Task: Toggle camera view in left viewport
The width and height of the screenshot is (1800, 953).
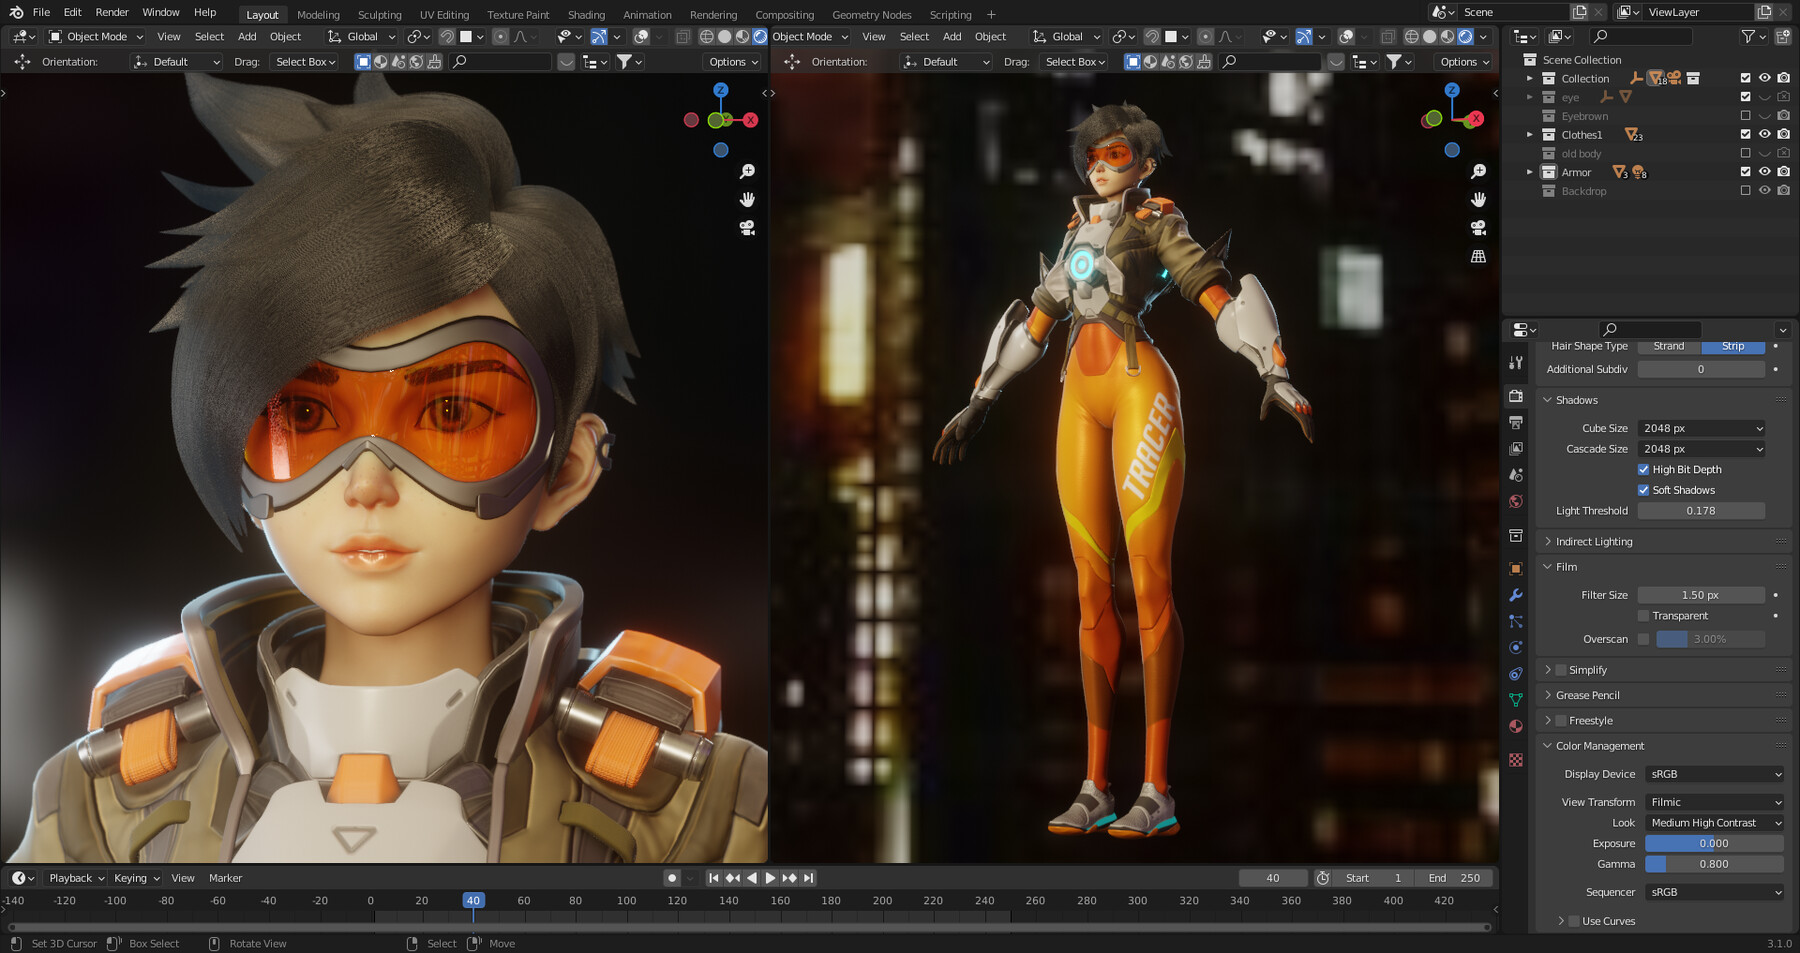Action: (x=747, y=228)
